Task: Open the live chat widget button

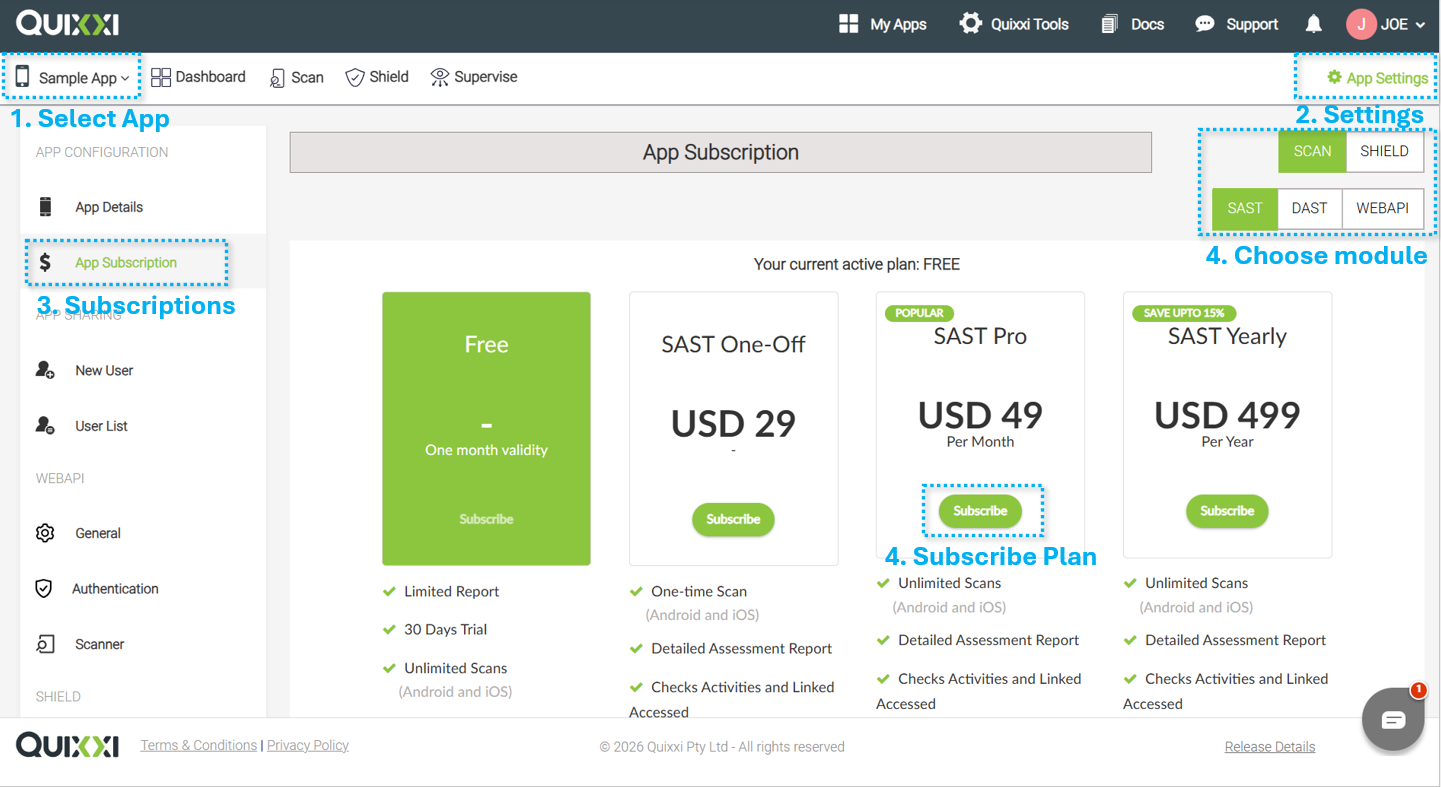Action: (1393, 719)
